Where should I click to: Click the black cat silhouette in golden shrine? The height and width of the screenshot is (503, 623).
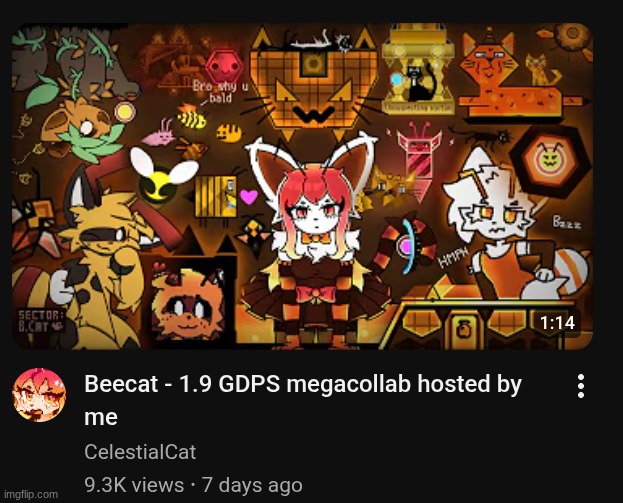click(x=422, y=84)
